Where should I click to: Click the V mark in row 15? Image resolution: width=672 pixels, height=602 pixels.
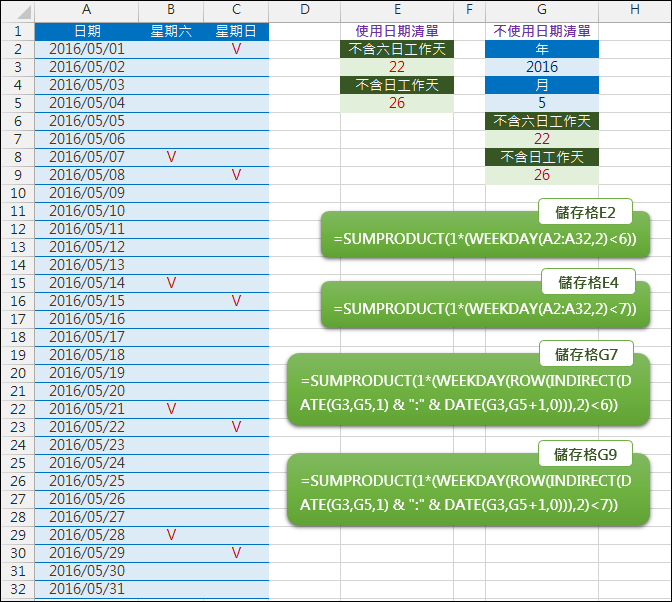coord(171,283)
